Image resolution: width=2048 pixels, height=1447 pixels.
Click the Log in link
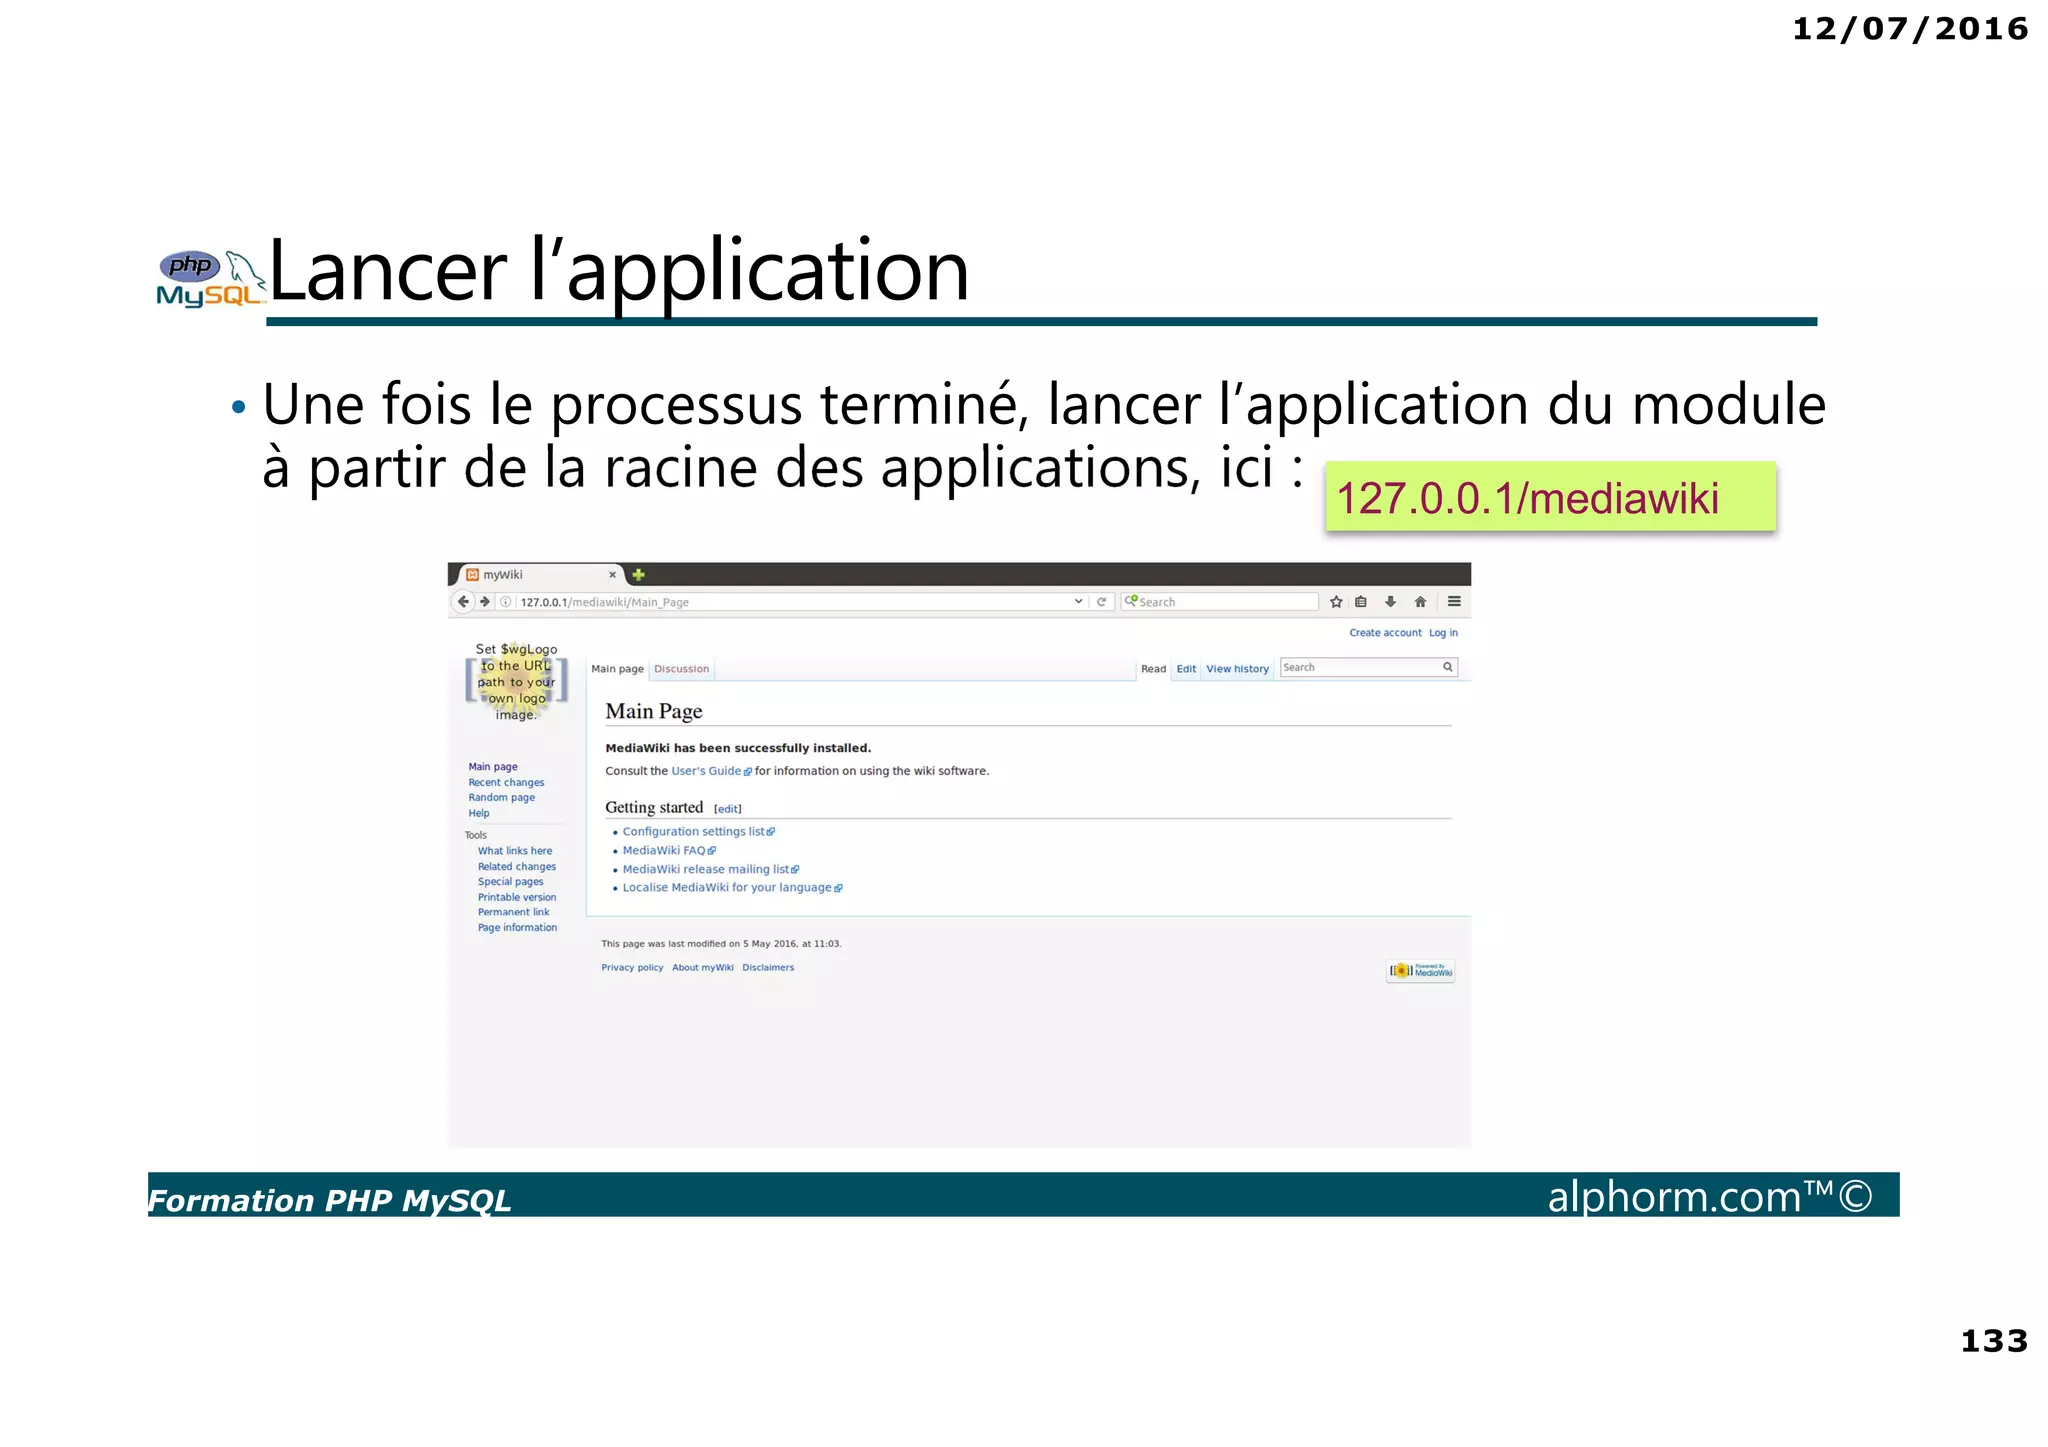1443,633
